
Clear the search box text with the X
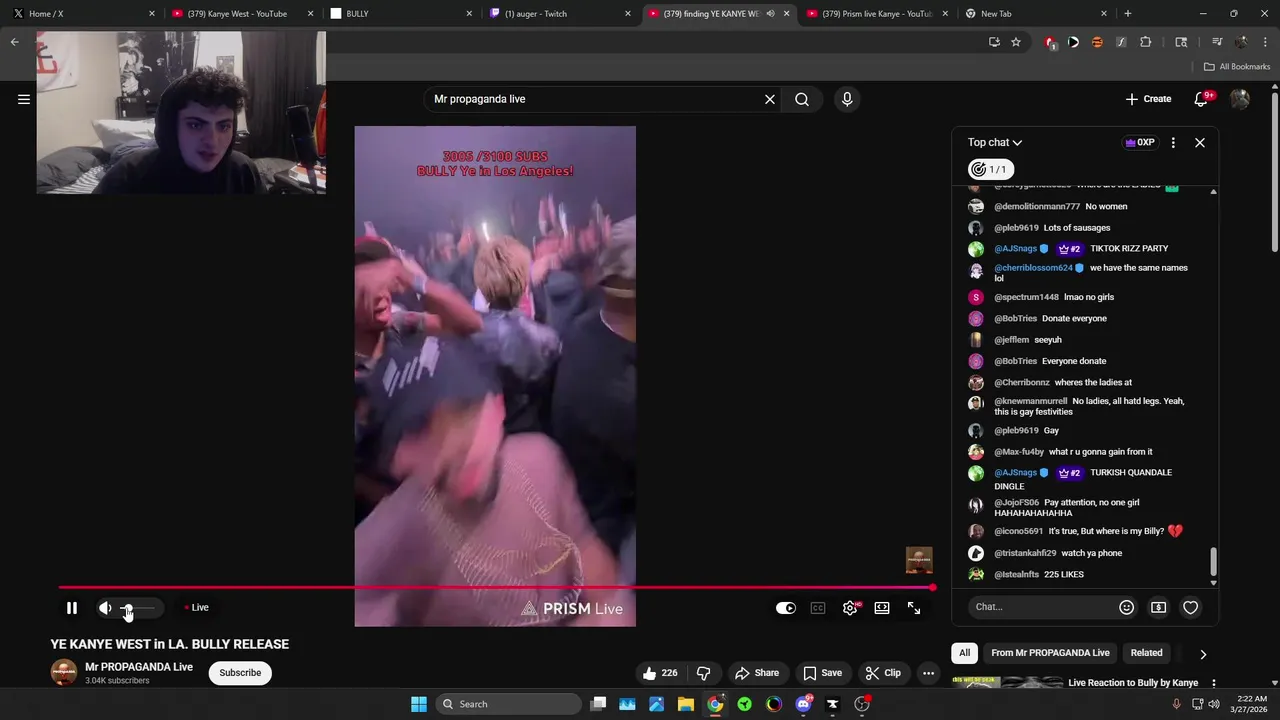pyautogui.click(x=770, y=99)
